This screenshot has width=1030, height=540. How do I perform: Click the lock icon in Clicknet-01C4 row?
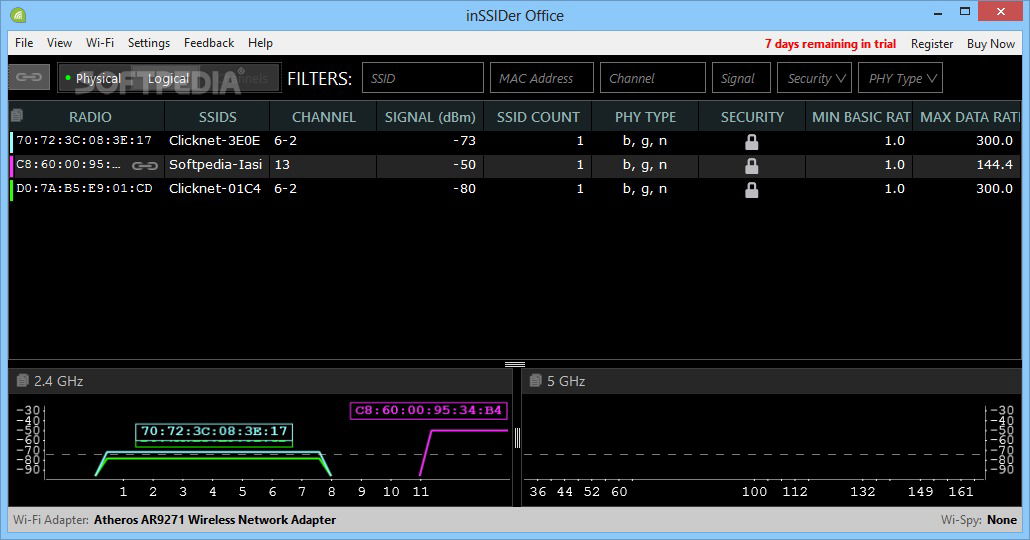(x=751, y=190)
